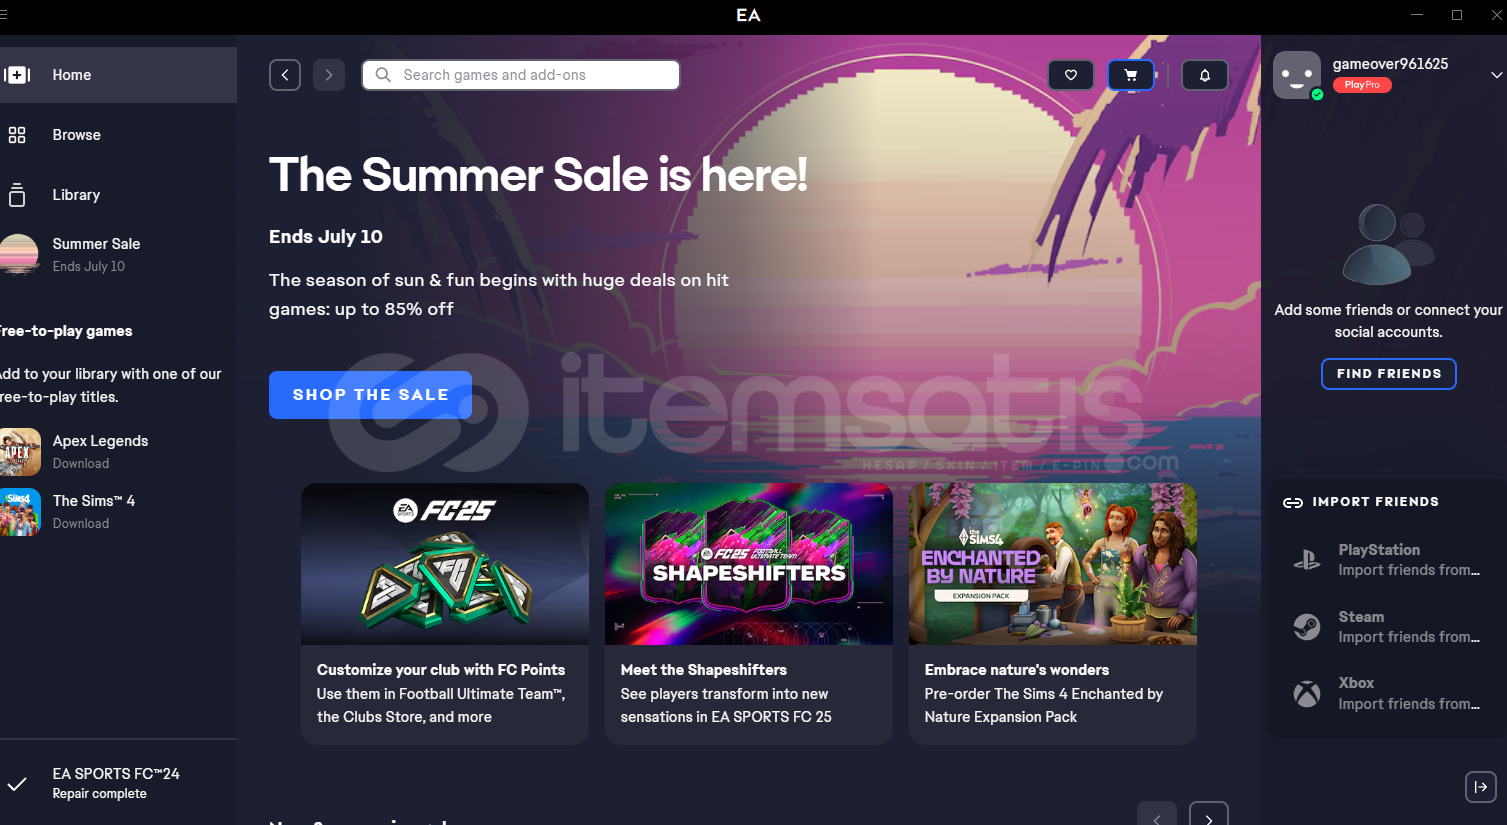Show next carousel items with right chevron
The image size is (1507, 825).
[x=1209, y=816]
